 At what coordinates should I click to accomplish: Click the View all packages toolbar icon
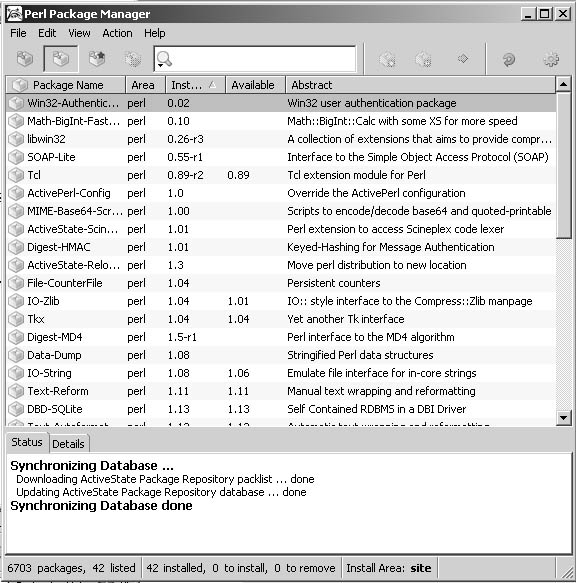(x=25, y=59)
